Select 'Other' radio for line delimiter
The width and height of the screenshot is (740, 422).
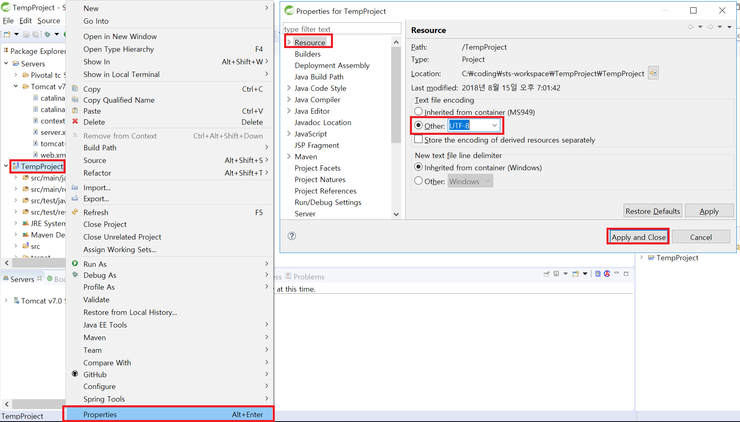tap(419, 182)
